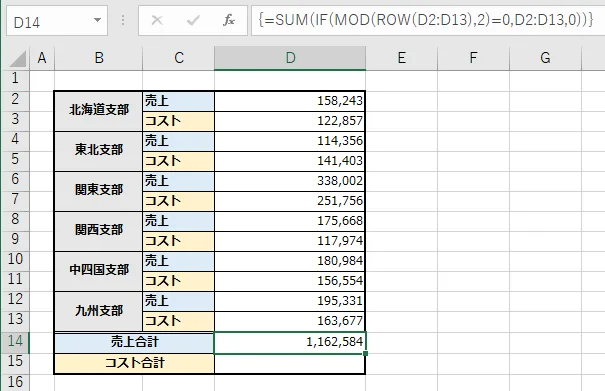Select column G header
The width and height of the screenshot is (605, 391).
point(545,58)
